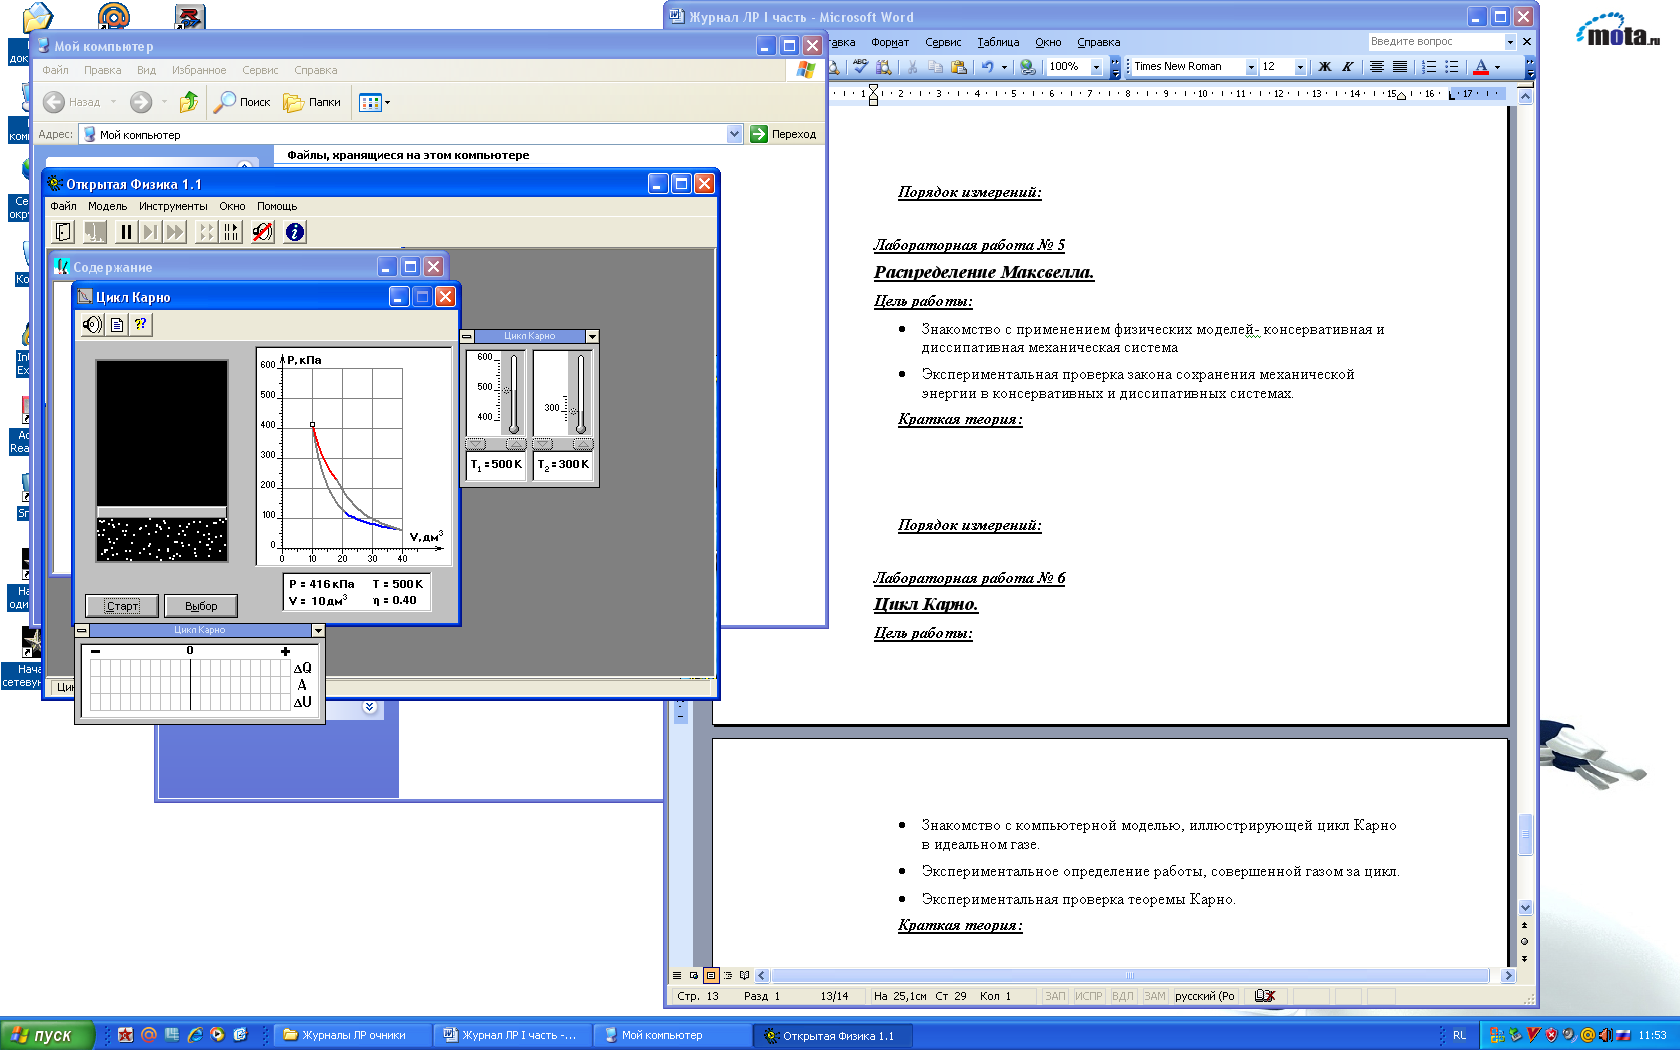Open the Помощь menu in Открытая Физика
The height and width of the screenshot is (1050, 1680).
(277, 206)
